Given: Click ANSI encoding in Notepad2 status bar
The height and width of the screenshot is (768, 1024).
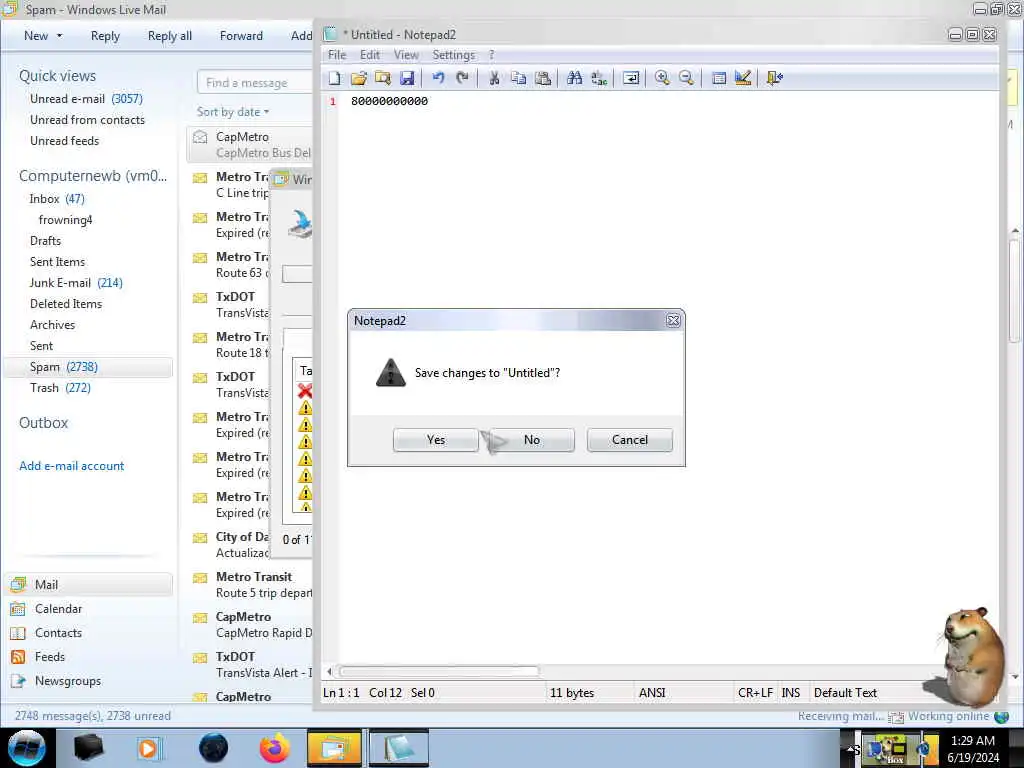Looking at the screenshot, I should click(x=652, y=693).
